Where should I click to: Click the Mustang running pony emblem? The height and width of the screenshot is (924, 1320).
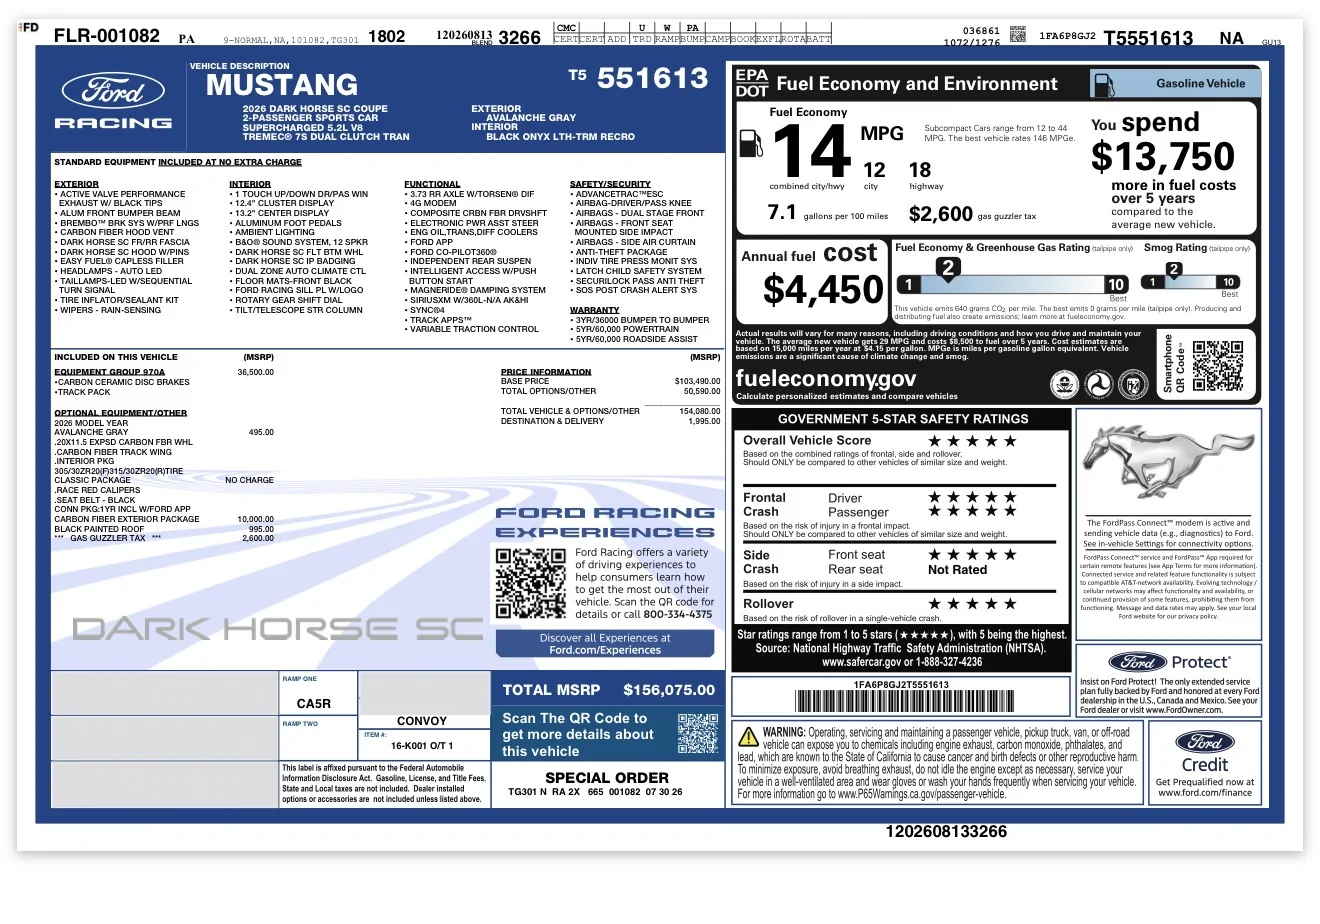[x=1168, y=464]
